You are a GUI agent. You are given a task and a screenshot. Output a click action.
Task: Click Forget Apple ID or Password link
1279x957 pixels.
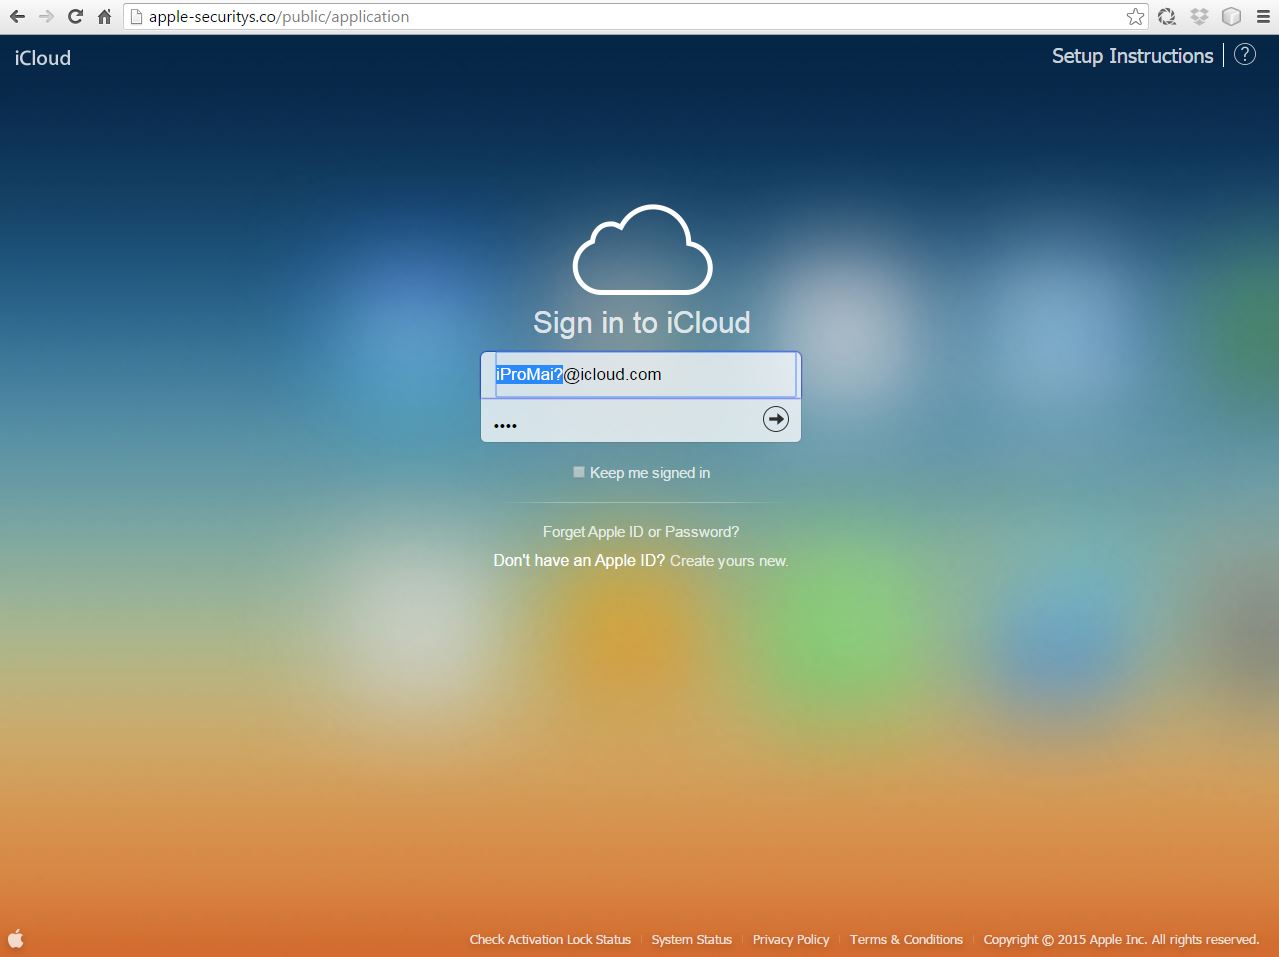click(641, 532)
